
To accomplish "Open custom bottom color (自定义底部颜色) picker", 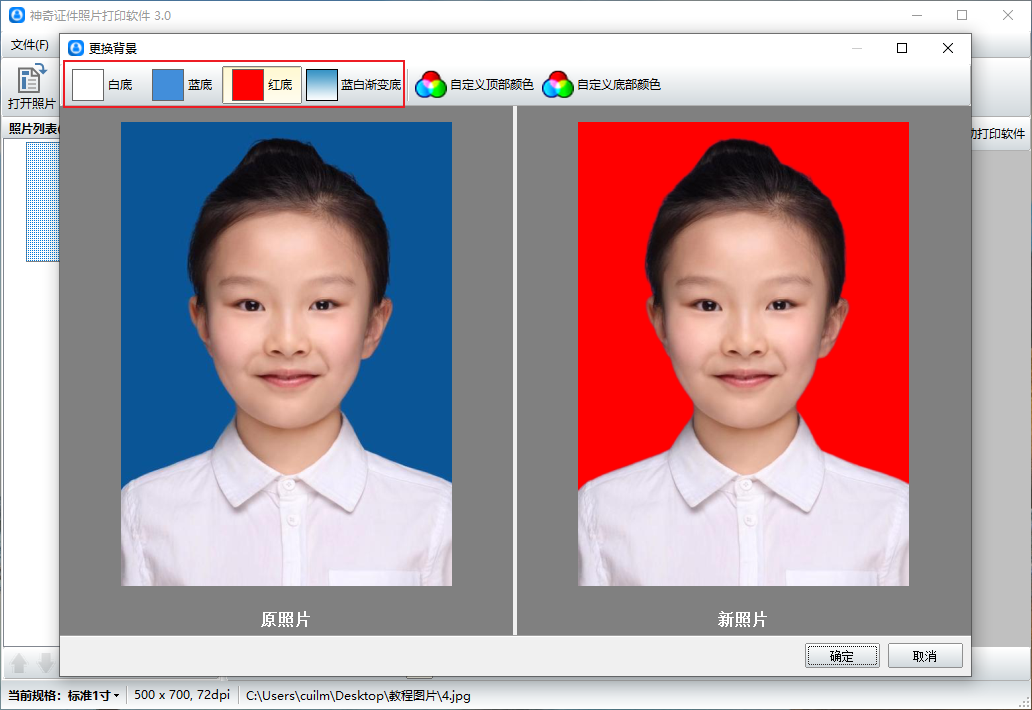I will (x=601, y=85).
